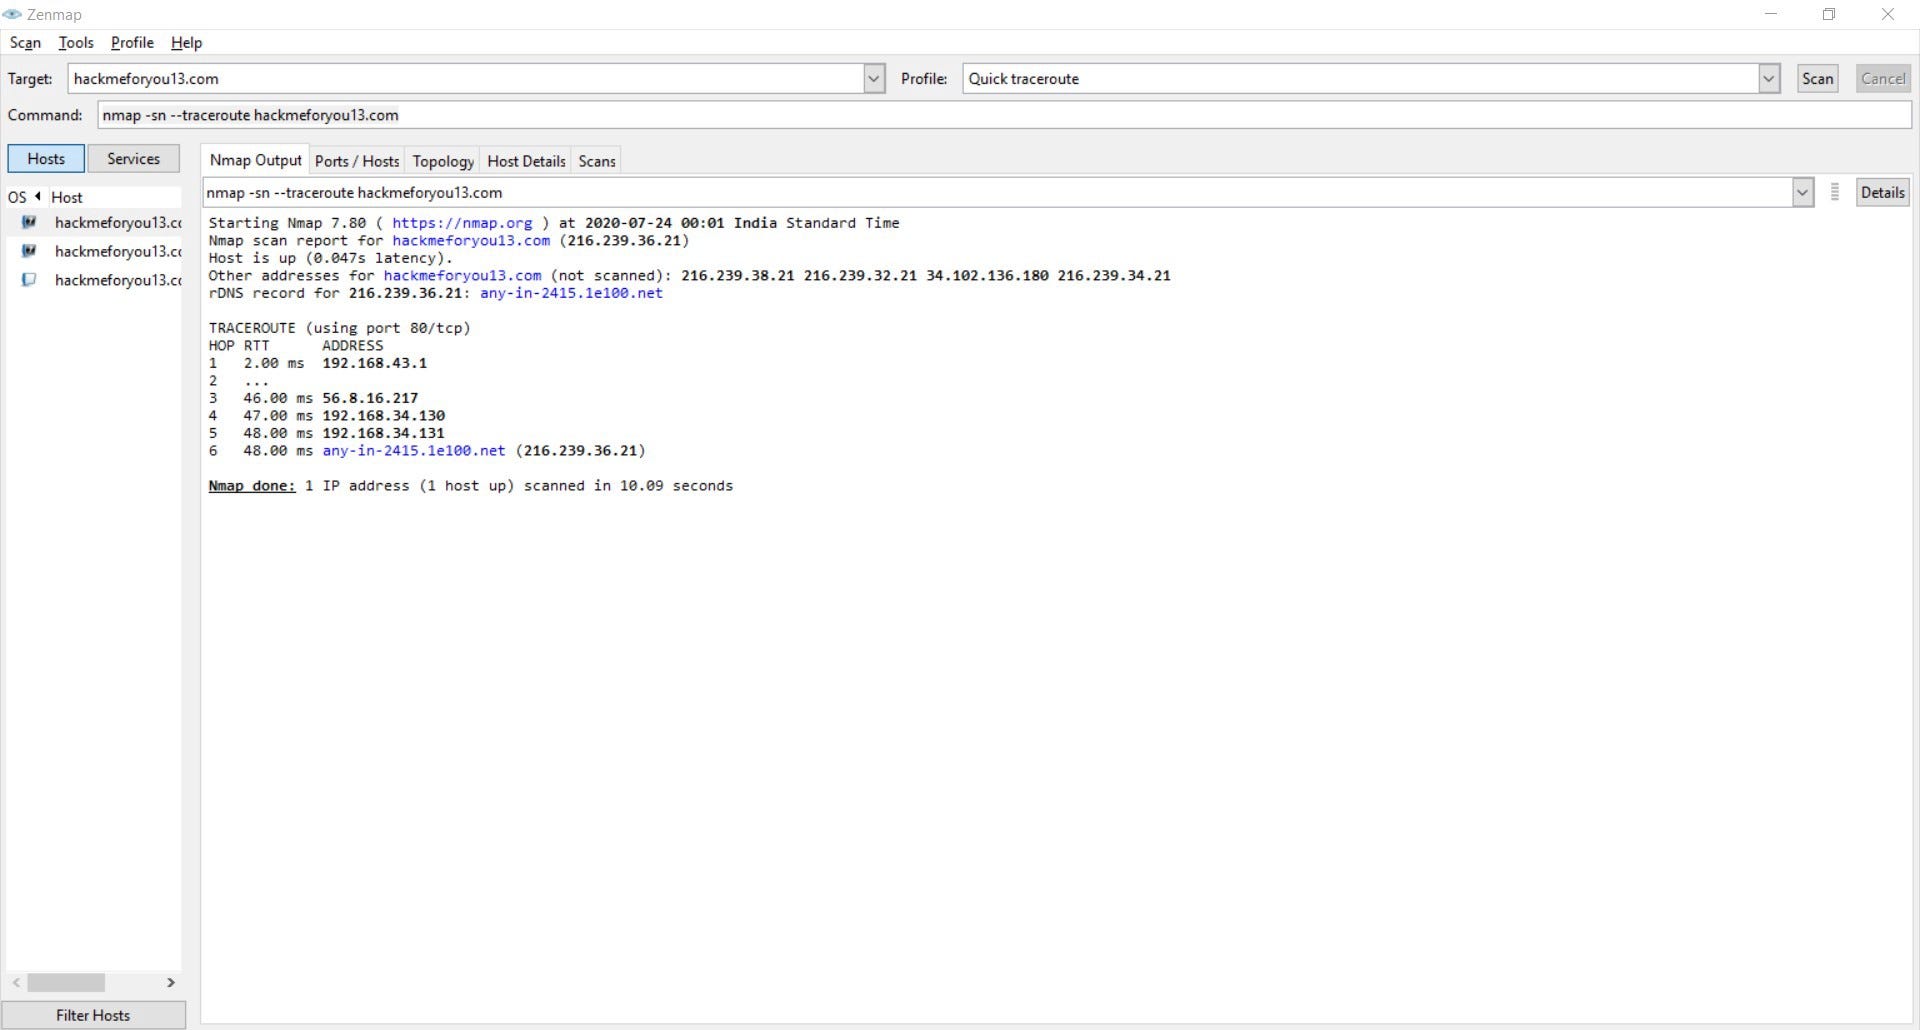Switch to the Topology tab
This screenshot has height=1030, width=1920.
[x=443, y=161]
